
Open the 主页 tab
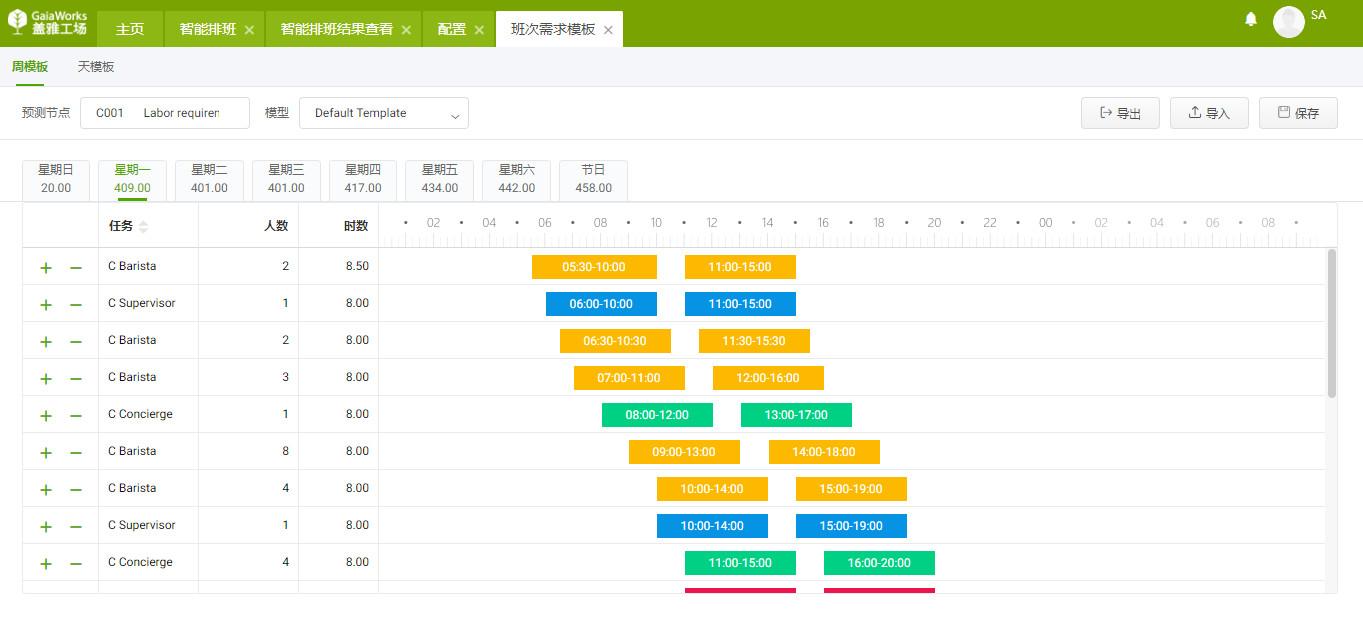click(130, 28)
